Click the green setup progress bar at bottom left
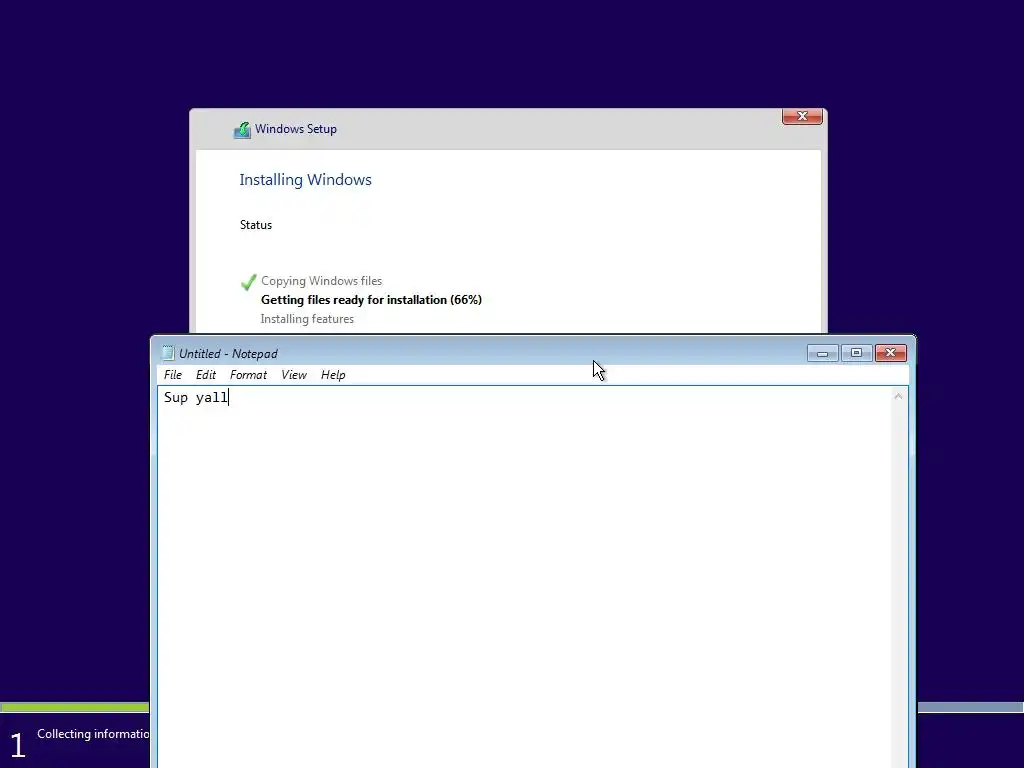Screen dimensions: 1024x768 point(74,707)
